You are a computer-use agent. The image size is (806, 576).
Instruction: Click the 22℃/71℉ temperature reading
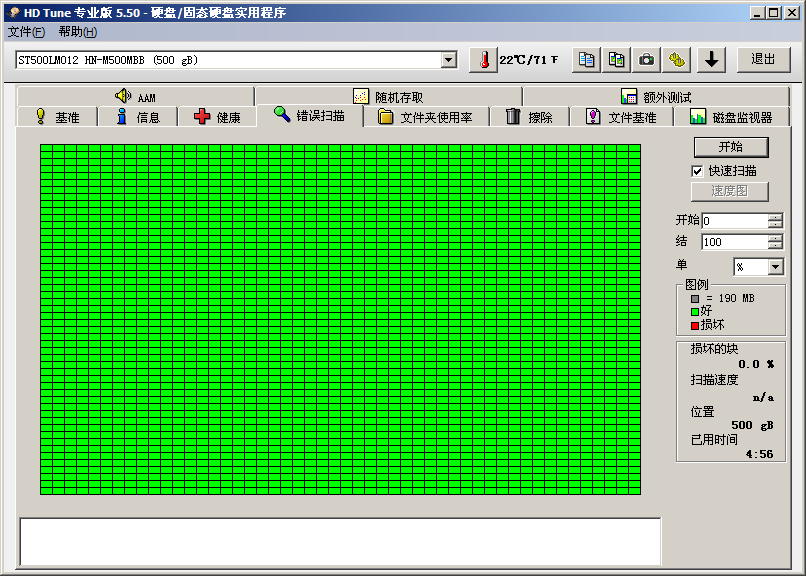(x=529, y=60)
